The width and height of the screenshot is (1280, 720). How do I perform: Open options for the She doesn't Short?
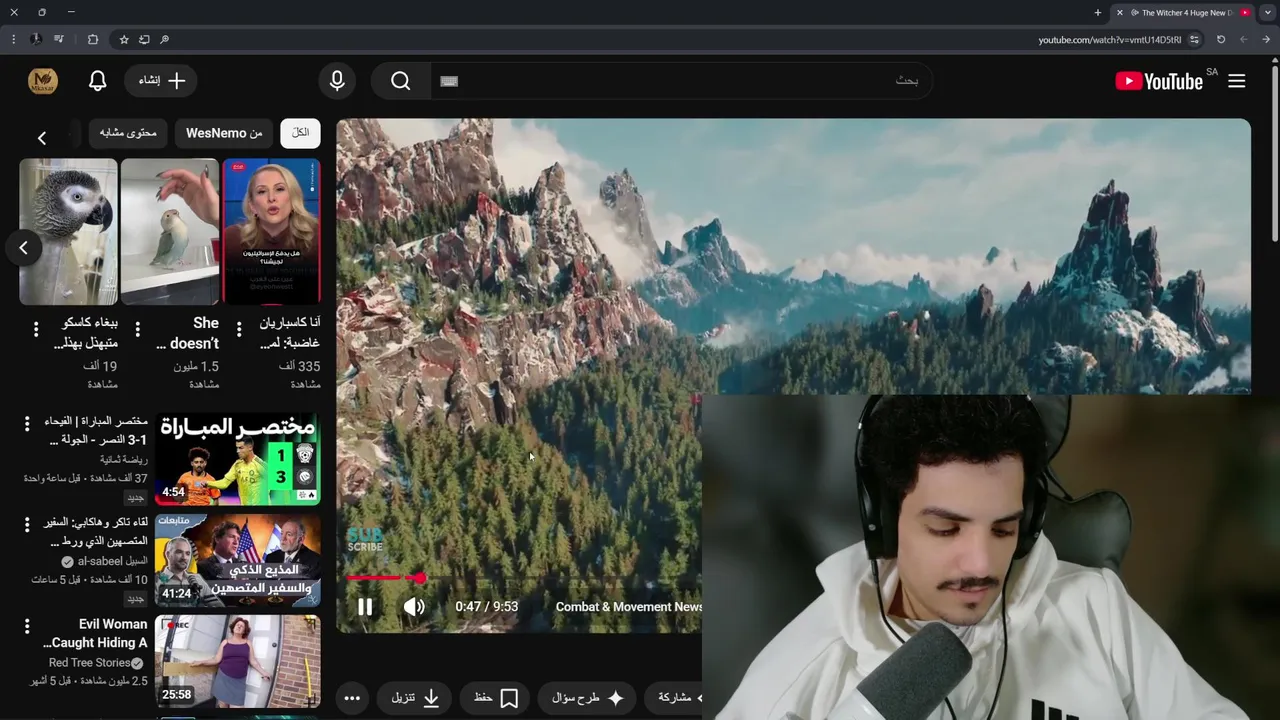tap(137, 329)
